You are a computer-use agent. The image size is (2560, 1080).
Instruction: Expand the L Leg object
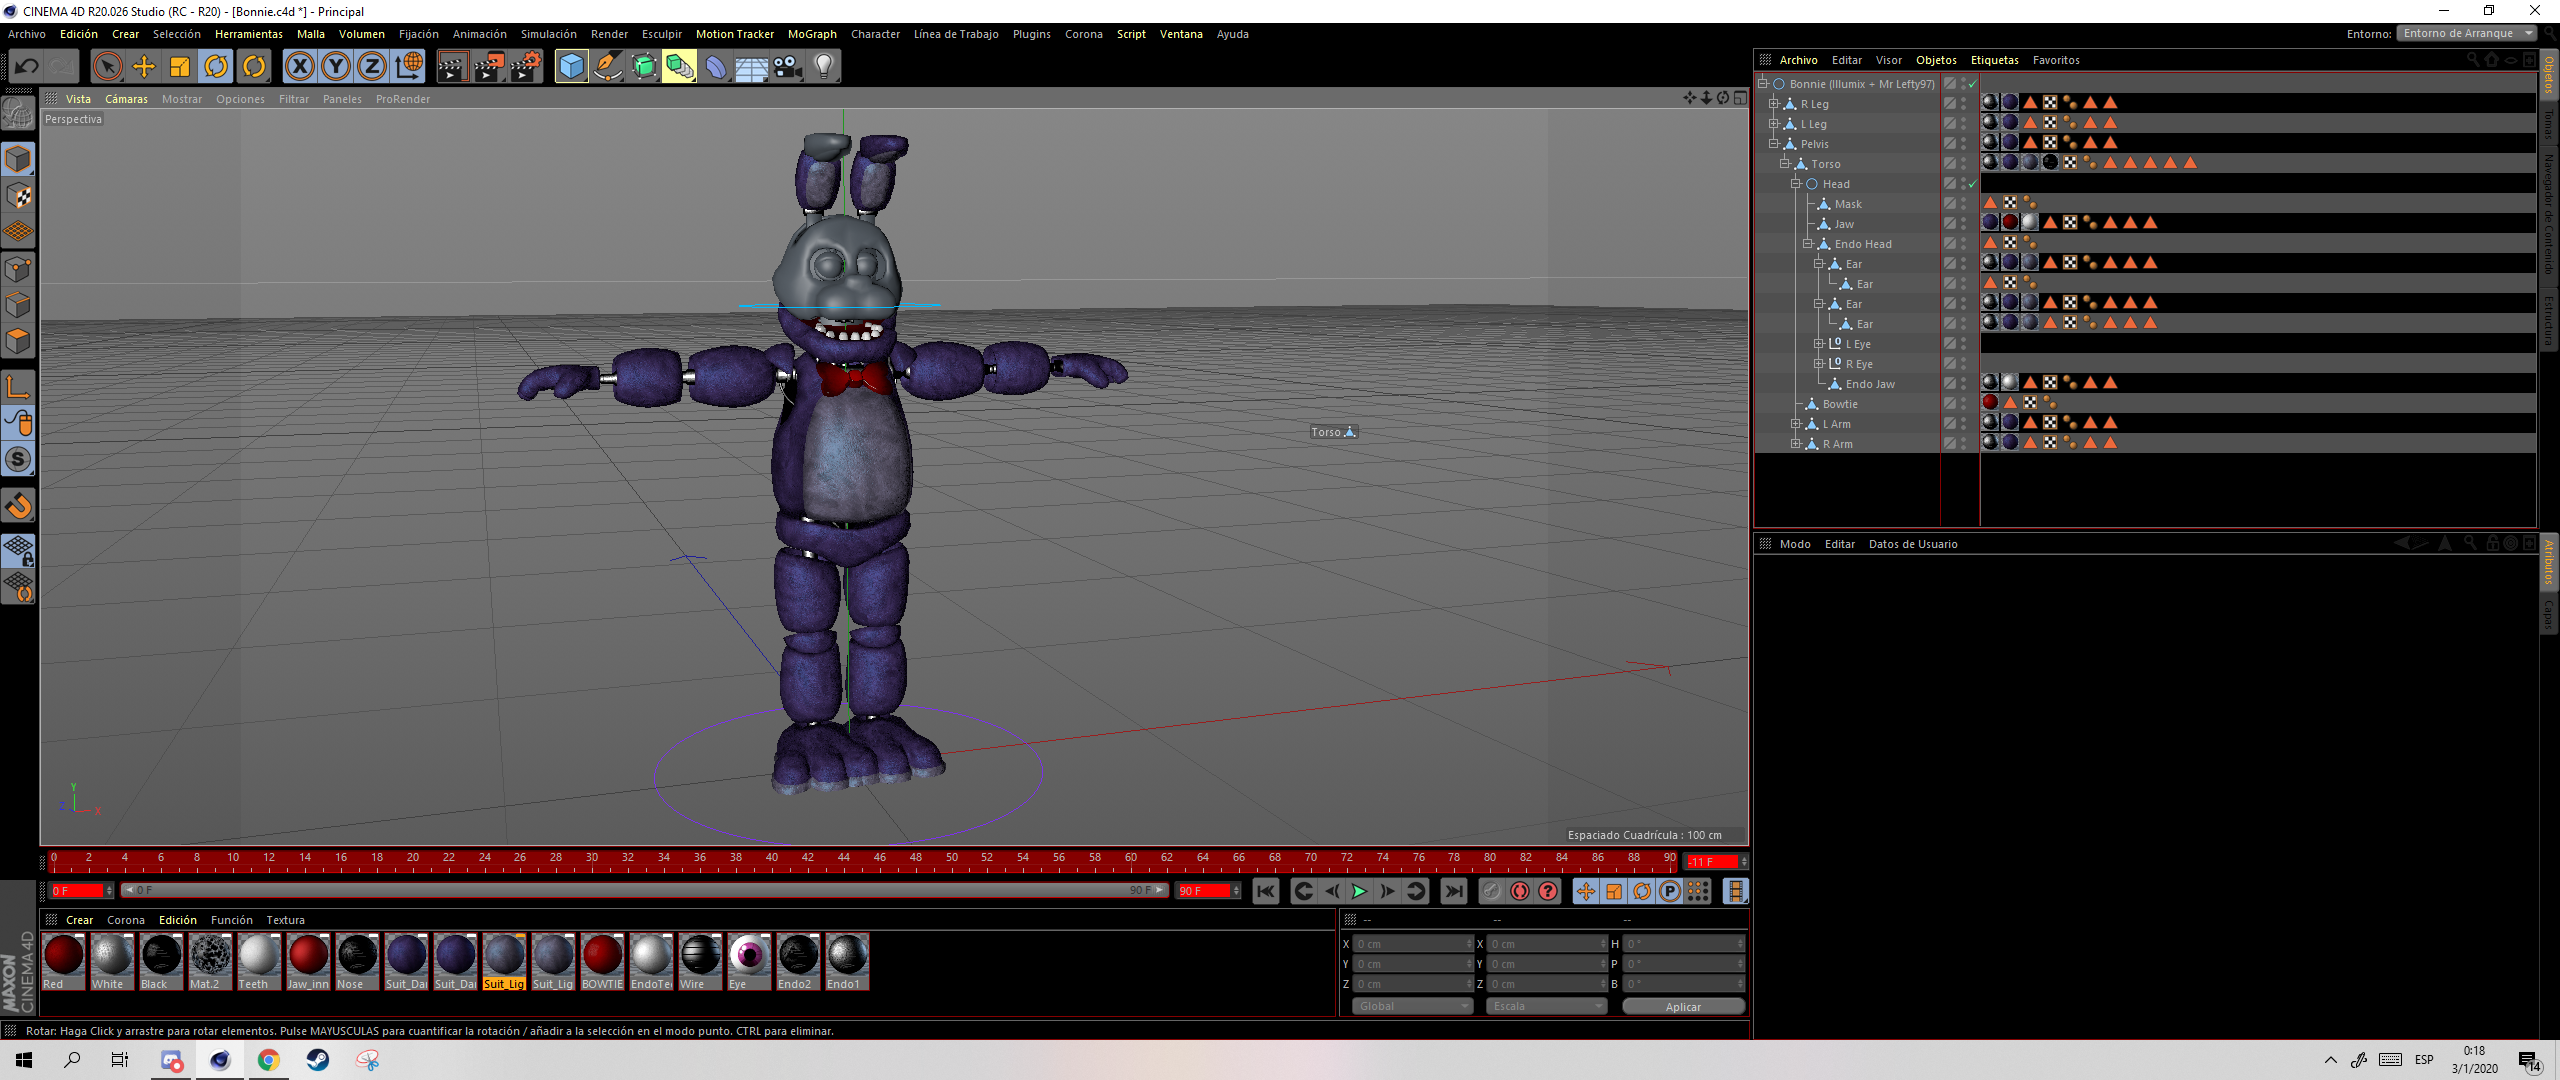(x=1774, y=124)
